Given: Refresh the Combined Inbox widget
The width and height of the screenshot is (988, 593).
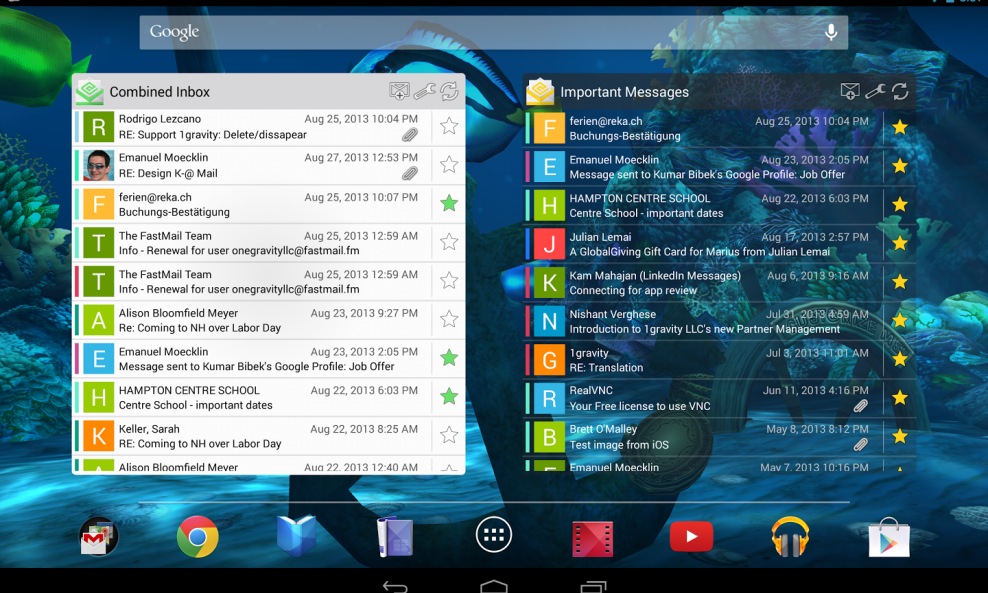Looking at the screenshot, I should pyautogui.click(x=449, y=91).
